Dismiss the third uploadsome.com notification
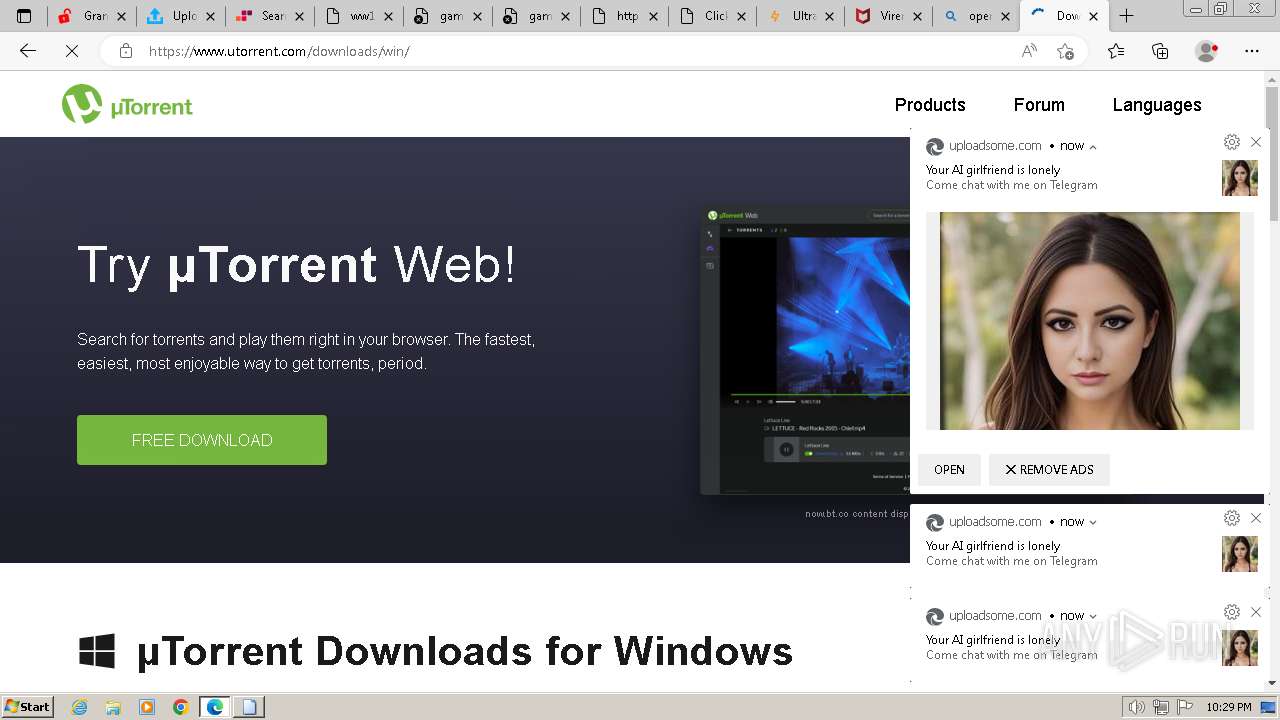This screenshot has width=1280, height=720. click(x=1256, y=612)
